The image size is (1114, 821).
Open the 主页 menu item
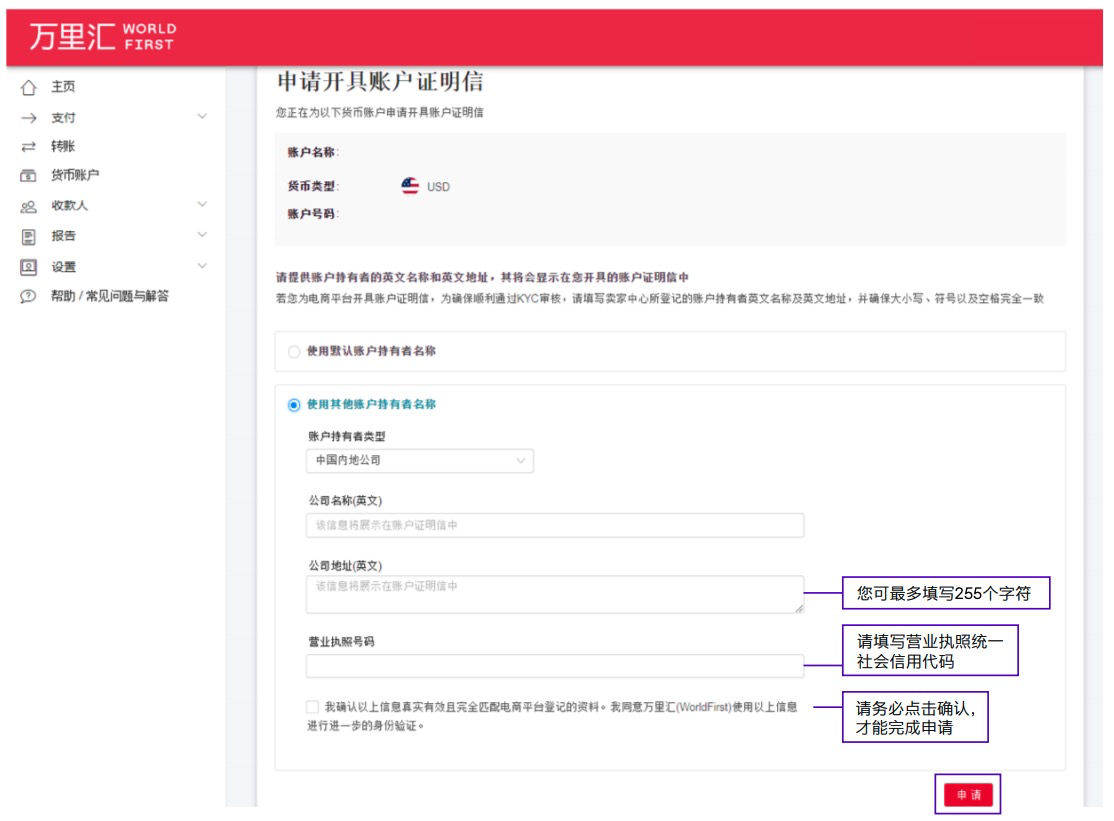pyautogui.click(x=63, y=87)
